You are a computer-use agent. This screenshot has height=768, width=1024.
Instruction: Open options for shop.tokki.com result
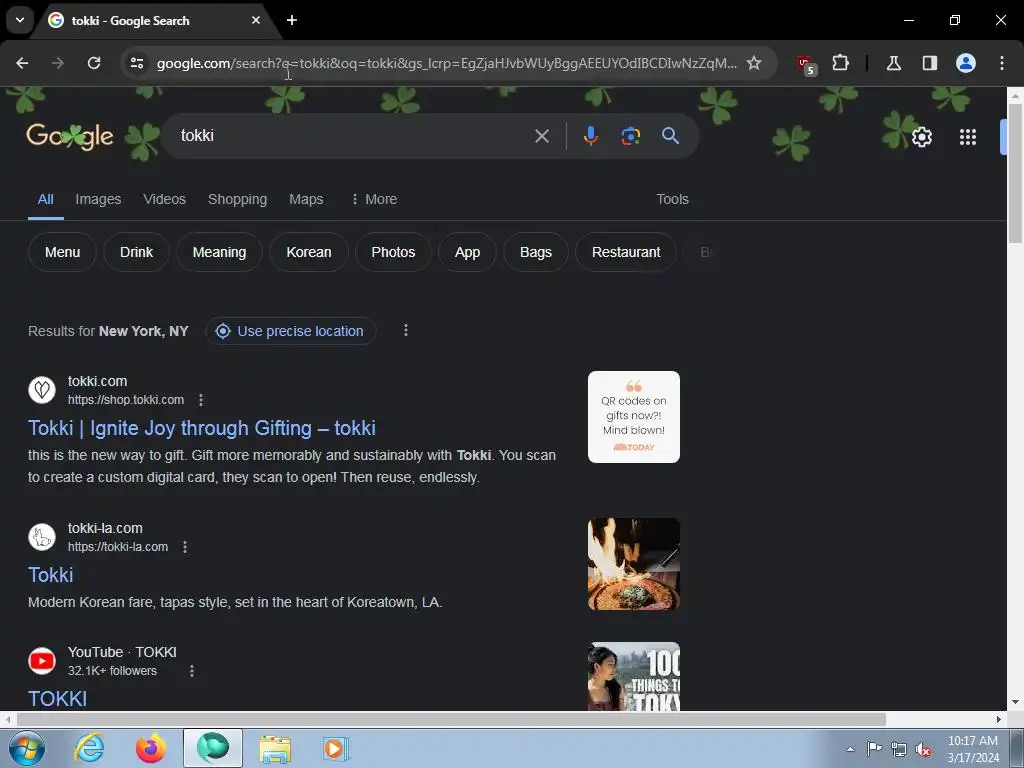tap(201, 400)
